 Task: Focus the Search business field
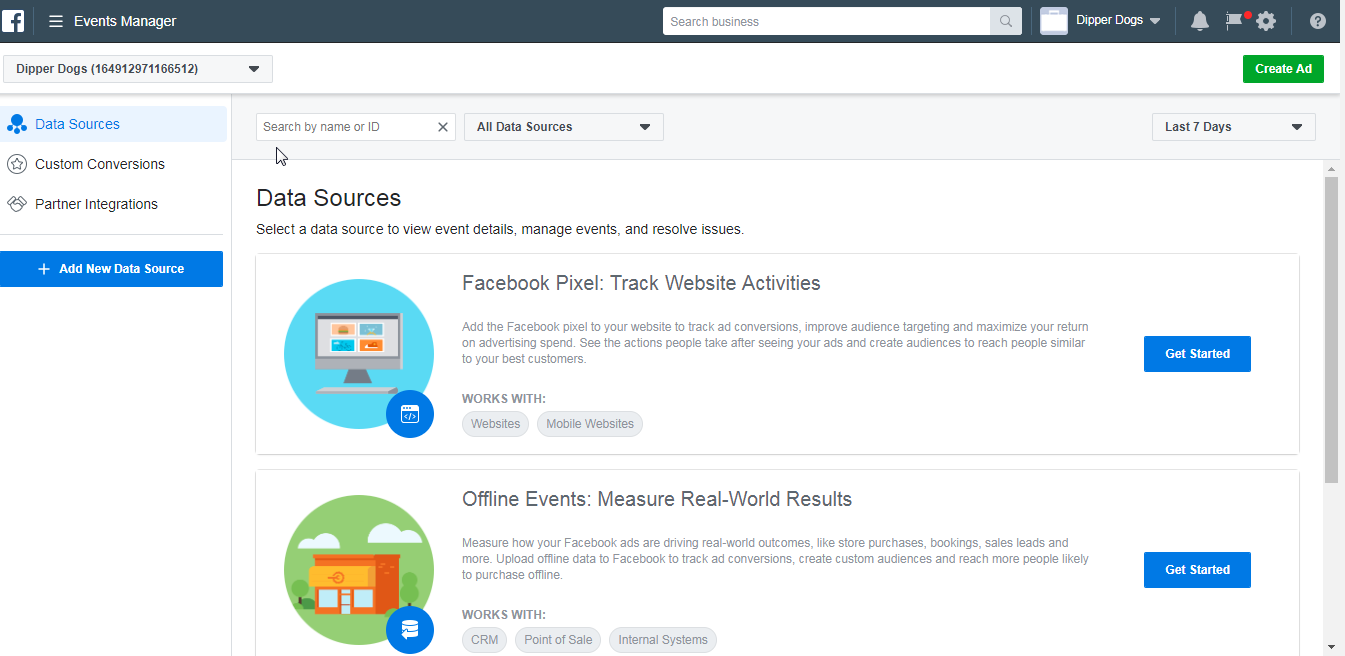(827, 21)
